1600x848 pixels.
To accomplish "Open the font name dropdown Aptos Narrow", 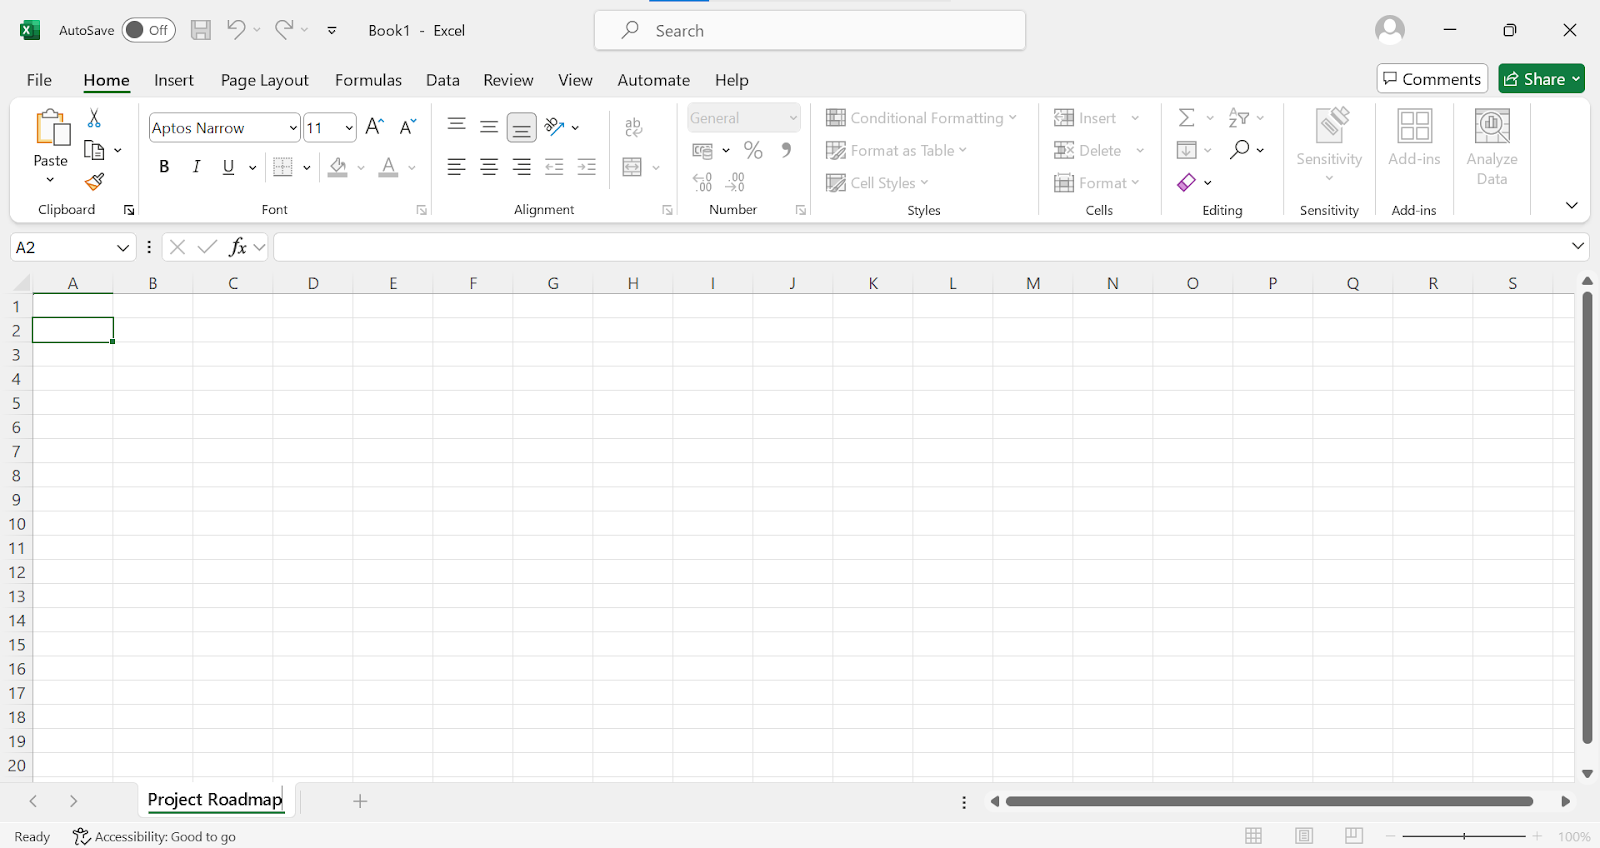I will [x=293, y=128].
